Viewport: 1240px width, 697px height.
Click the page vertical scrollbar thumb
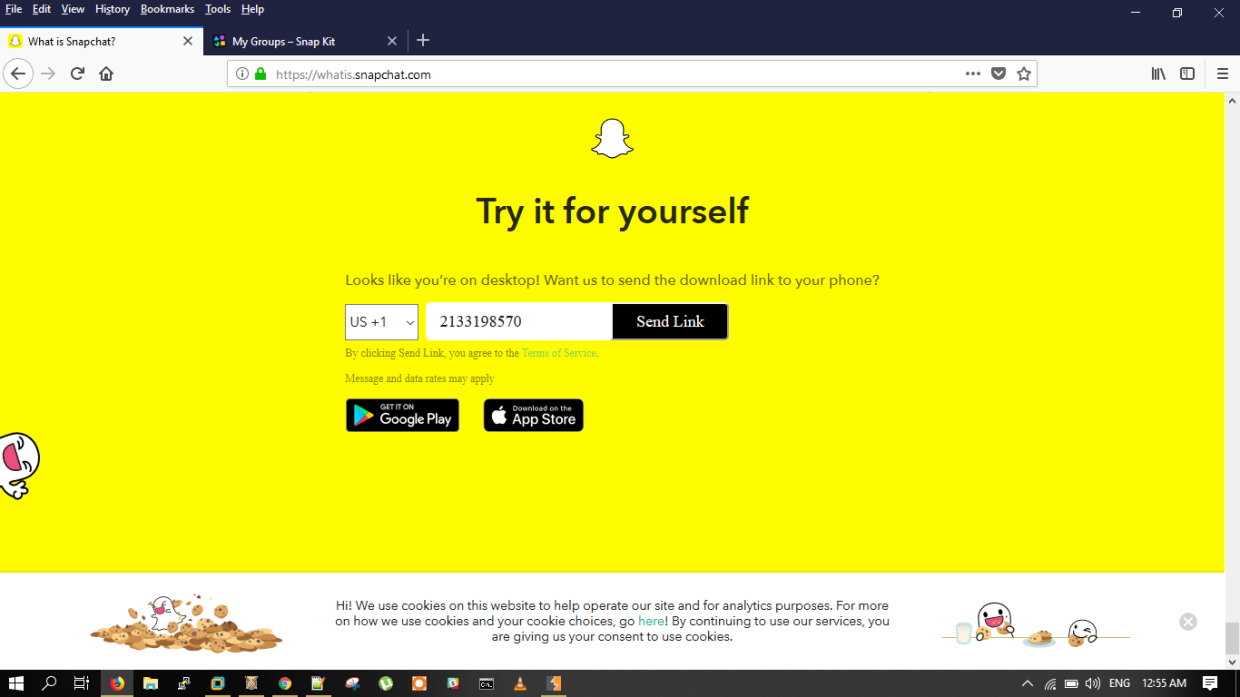tap(1232, 637)
